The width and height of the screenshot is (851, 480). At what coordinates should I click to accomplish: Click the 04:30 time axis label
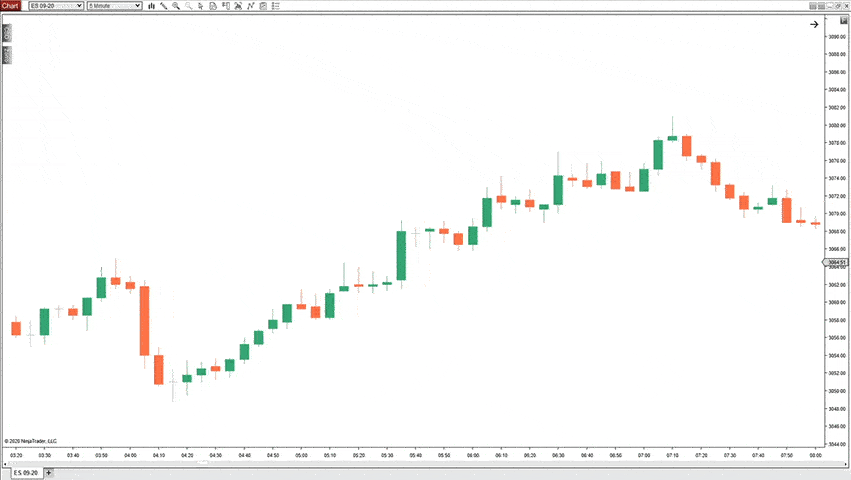pyautogui.click(x=215, y=456)
